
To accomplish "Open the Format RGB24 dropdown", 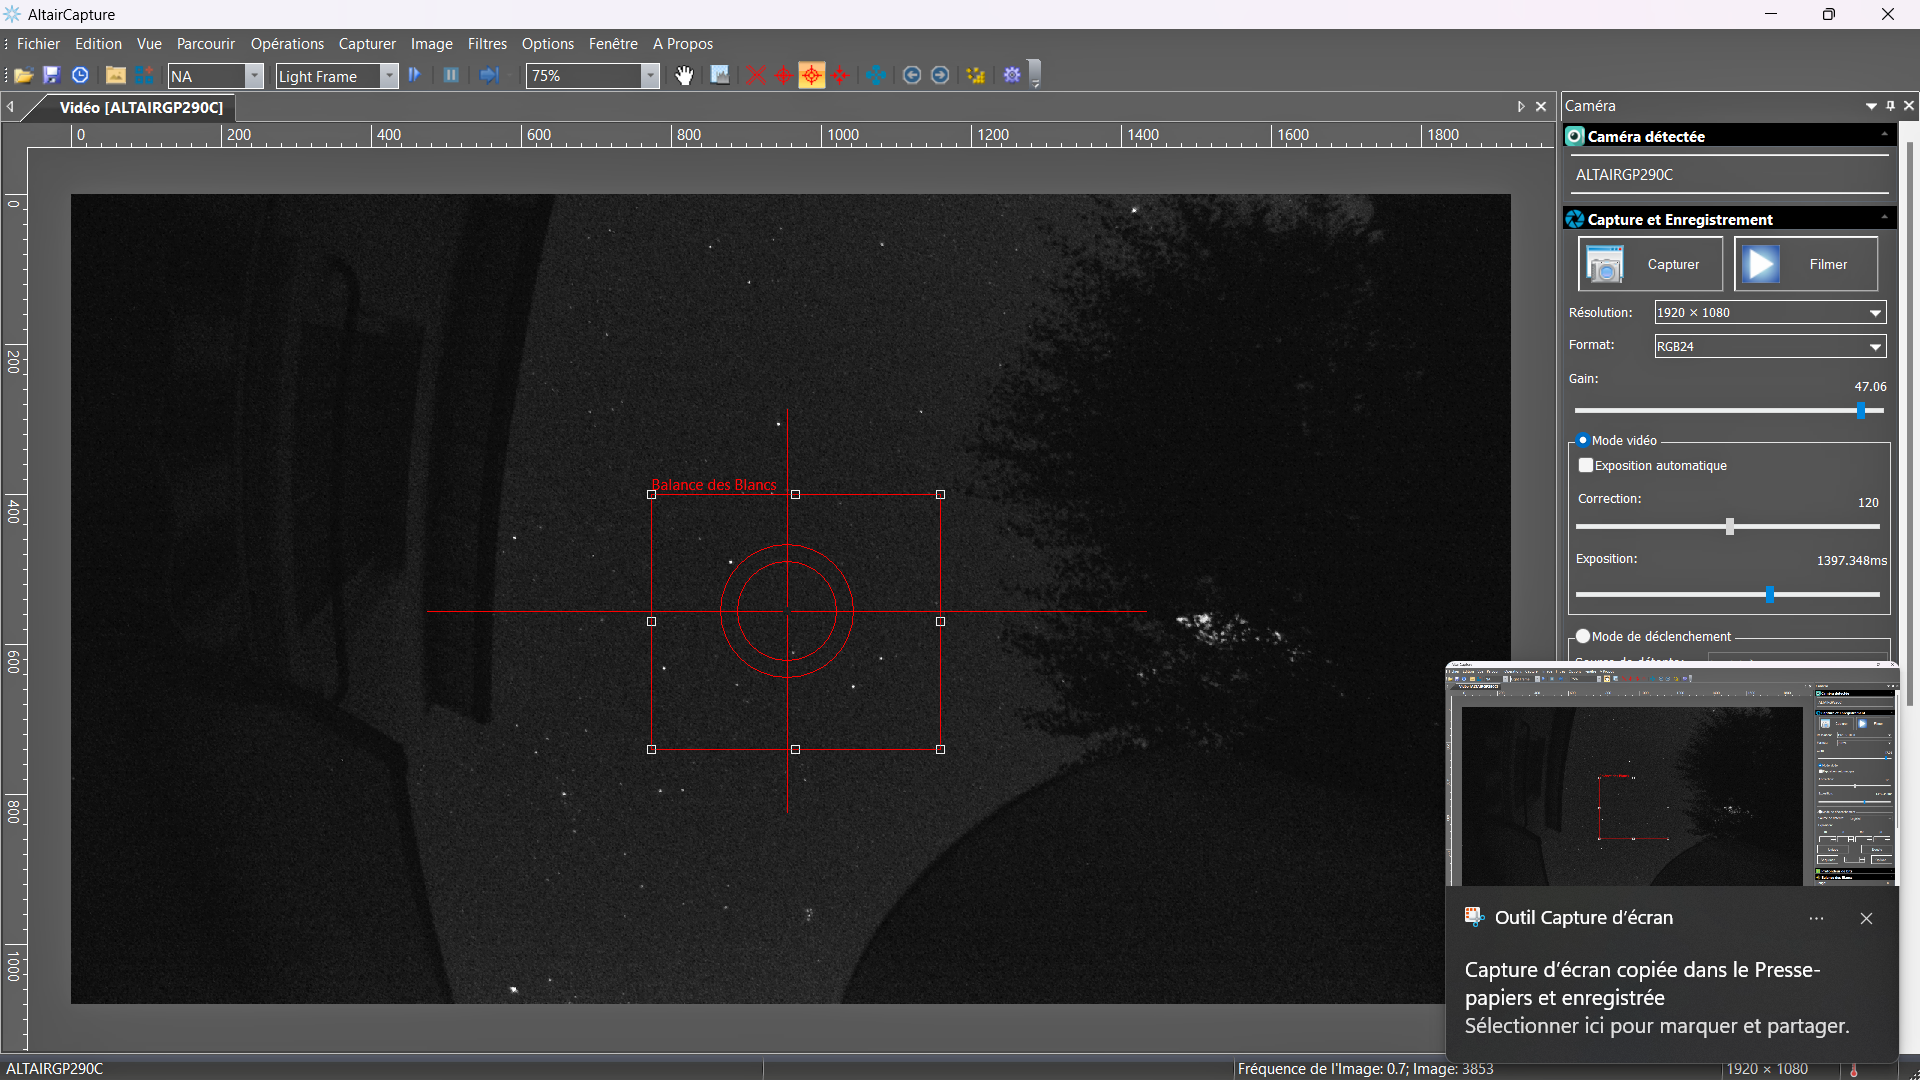I will pyautogui.click(x=1771, y=346).
